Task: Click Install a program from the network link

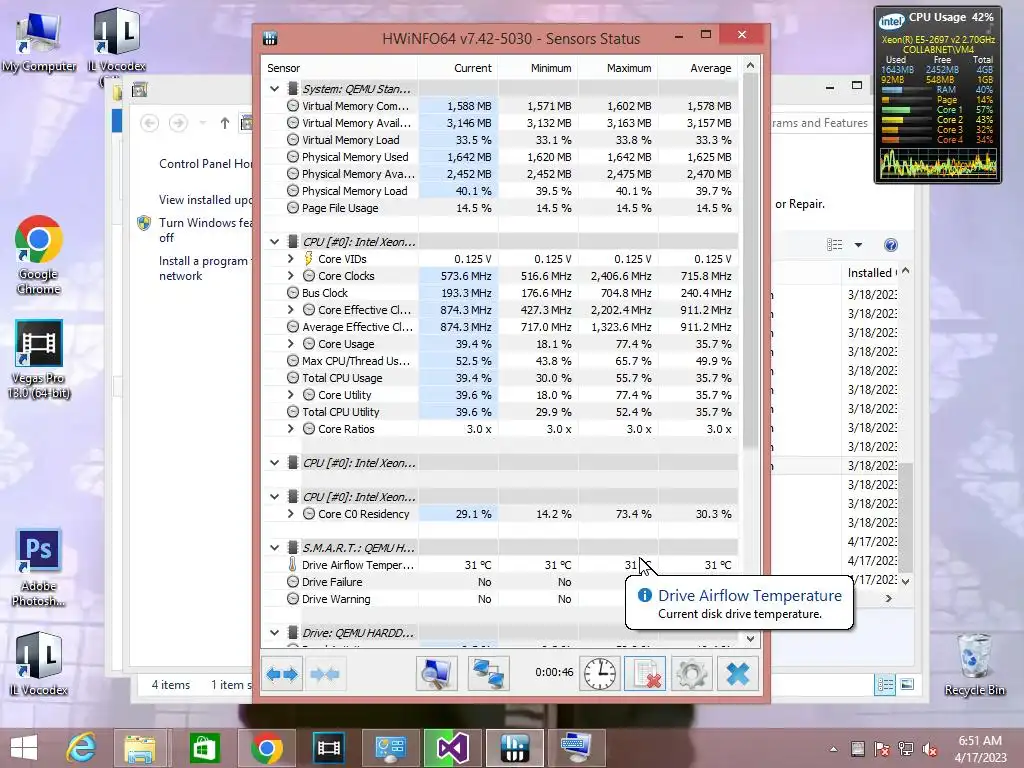Action: coord(204,268)
